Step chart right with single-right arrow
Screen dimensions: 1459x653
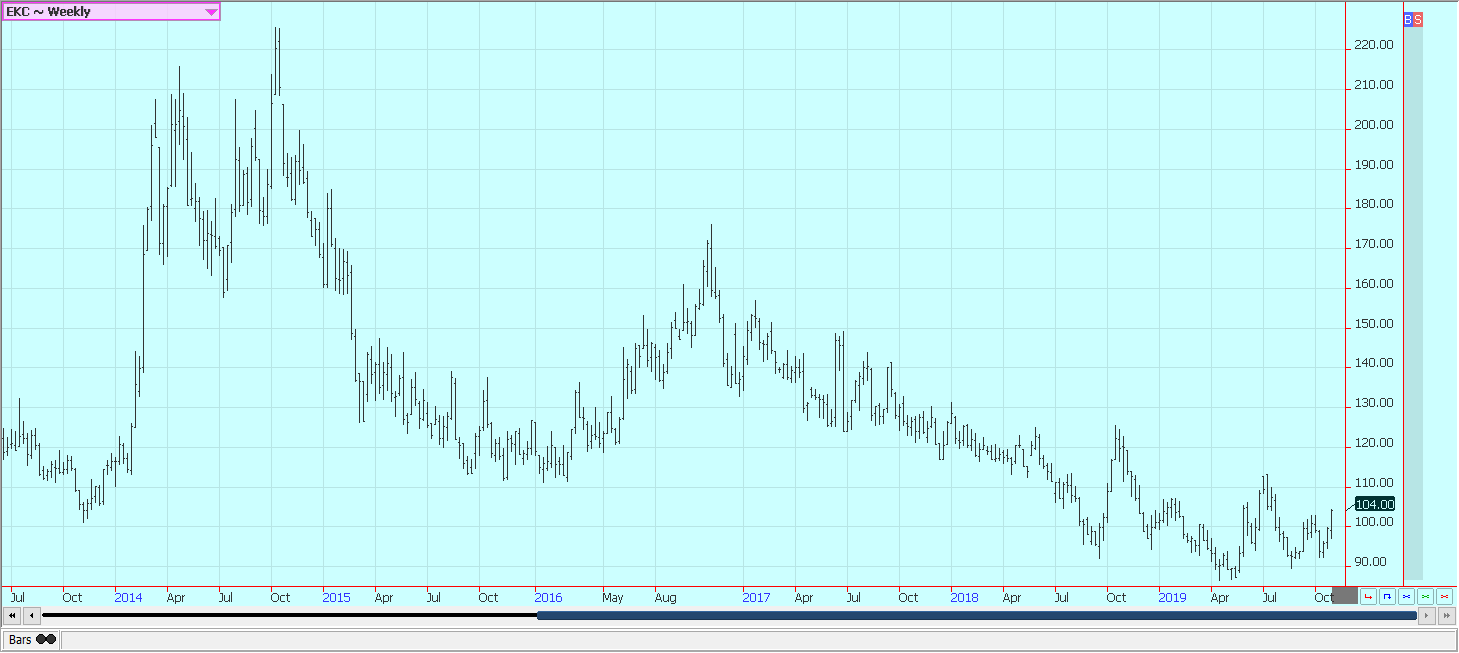pos(1427,615)
